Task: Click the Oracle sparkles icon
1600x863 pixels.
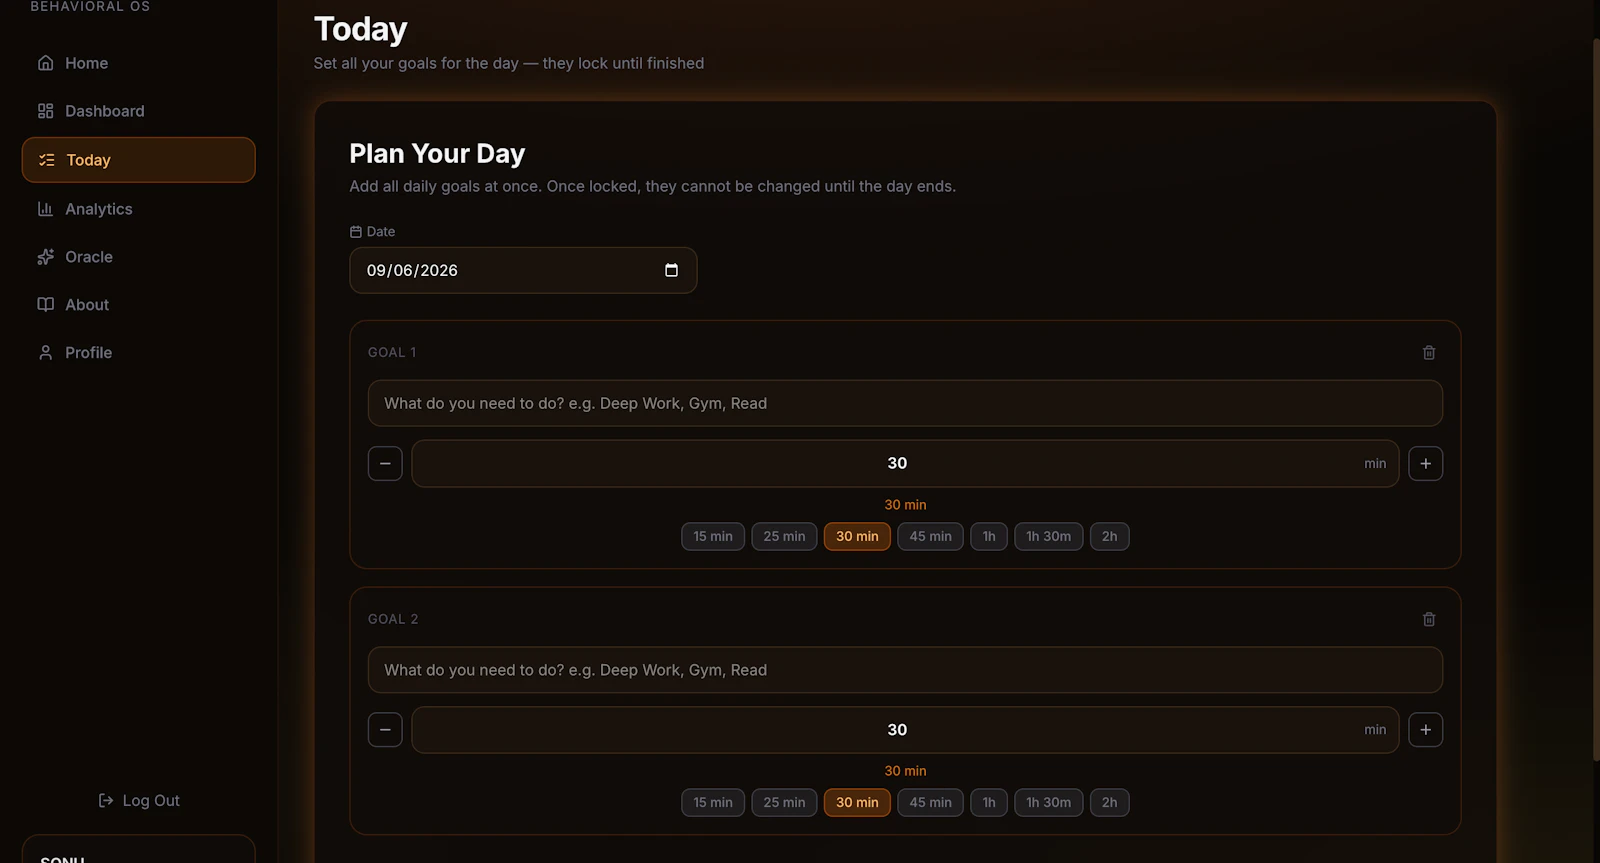Action: click(45, 257)
